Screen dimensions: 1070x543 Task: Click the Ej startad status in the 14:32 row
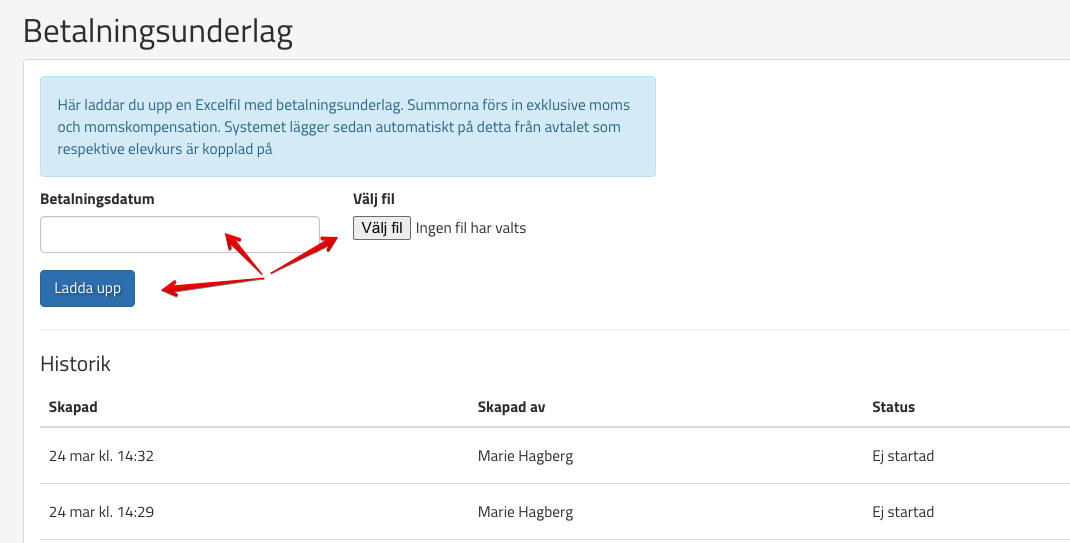903,456
